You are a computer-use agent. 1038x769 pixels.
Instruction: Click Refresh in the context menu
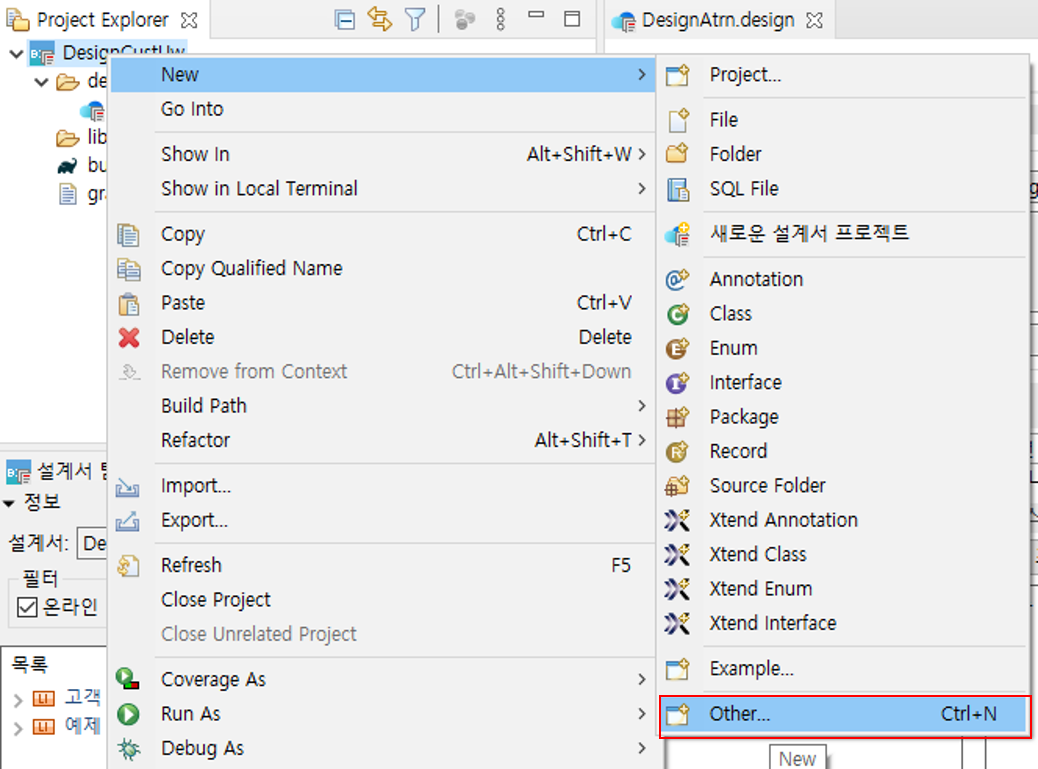click(191, 565)
